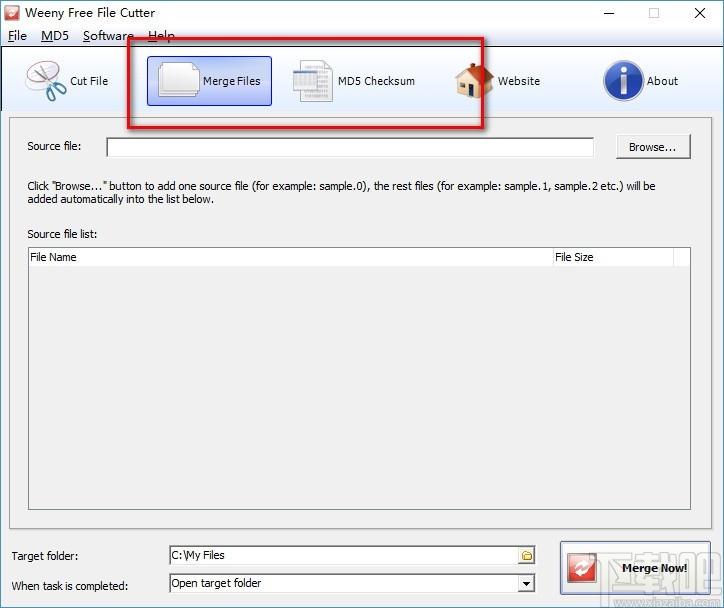Open the Help menu
Screen dimensions: 724x608
(161, 36)
